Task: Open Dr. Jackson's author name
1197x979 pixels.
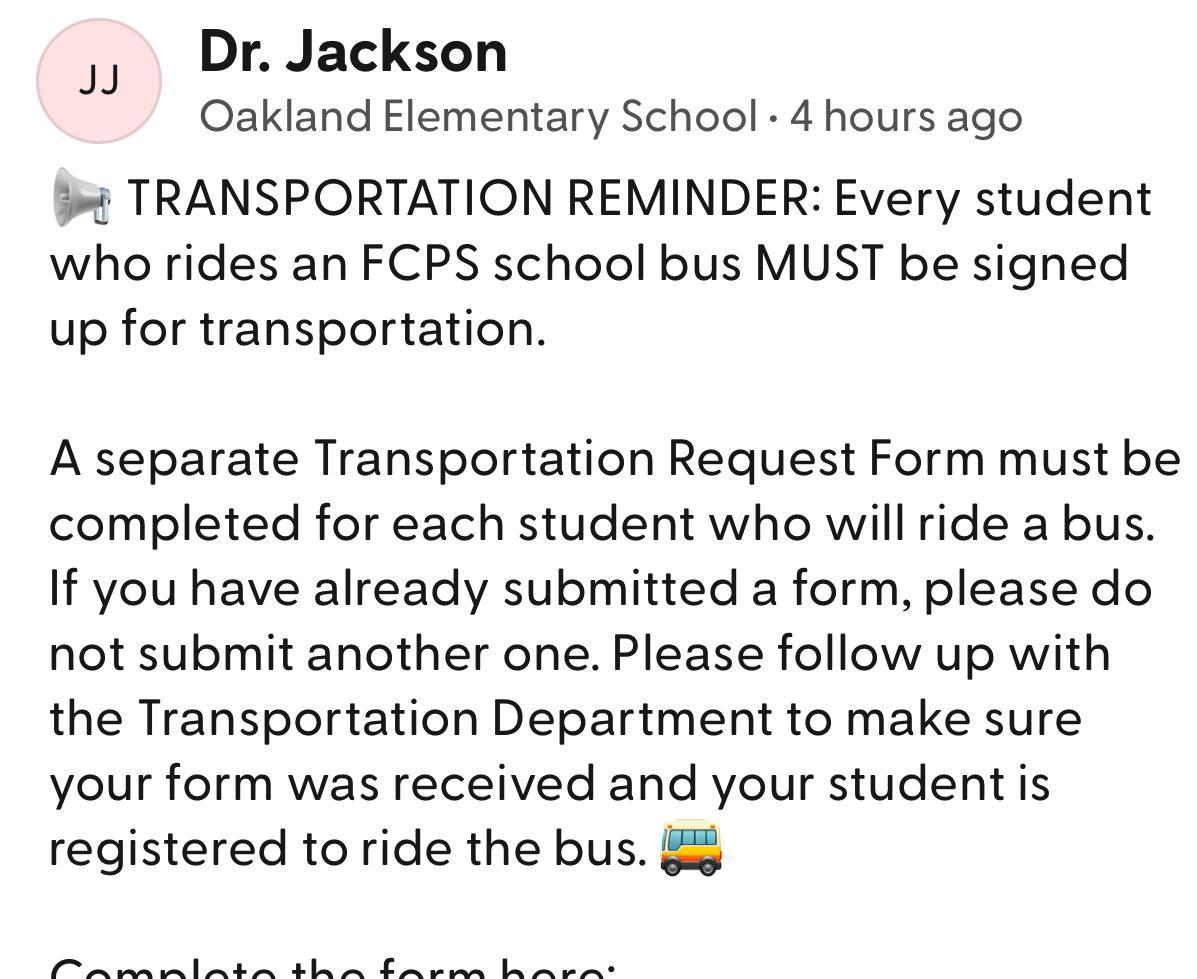Action: pos(353,52)
